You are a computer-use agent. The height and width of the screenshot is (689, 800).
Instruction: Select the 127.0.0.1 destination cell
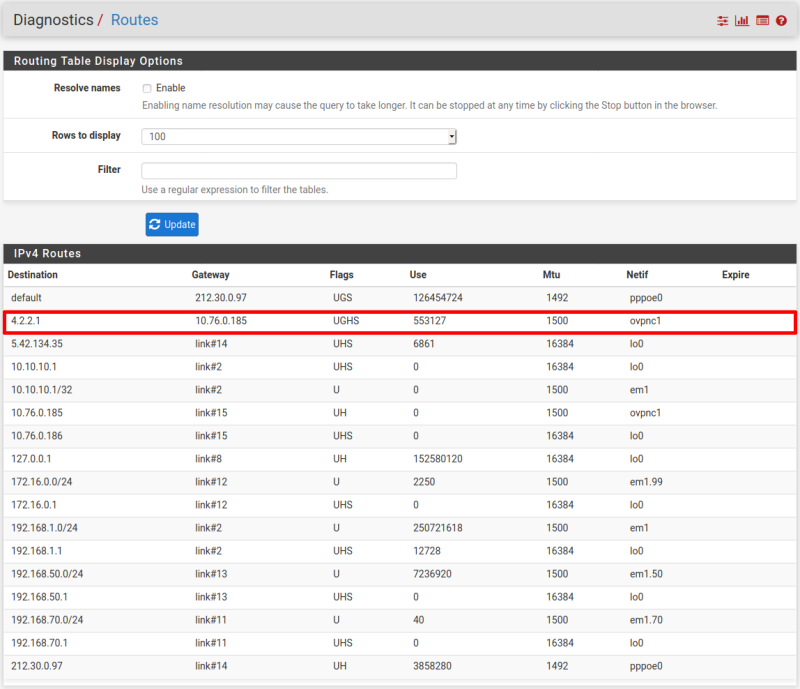[31, 458]
